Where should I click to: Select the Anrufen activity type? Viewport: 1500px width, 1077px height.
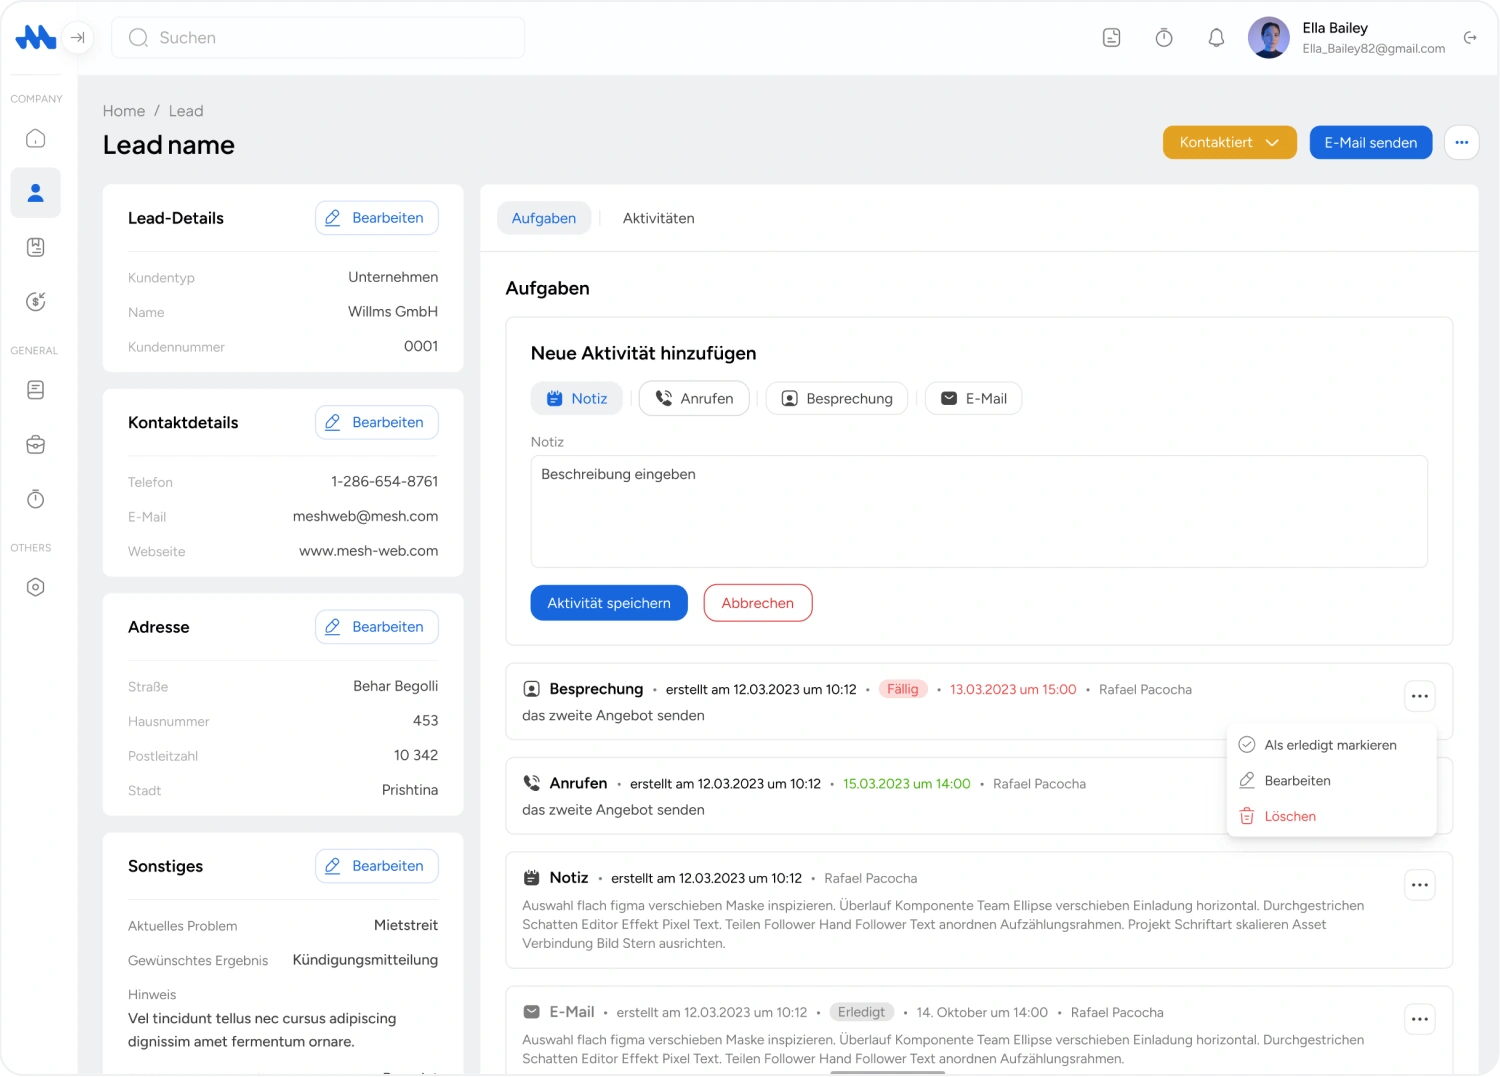coord(694,398)
